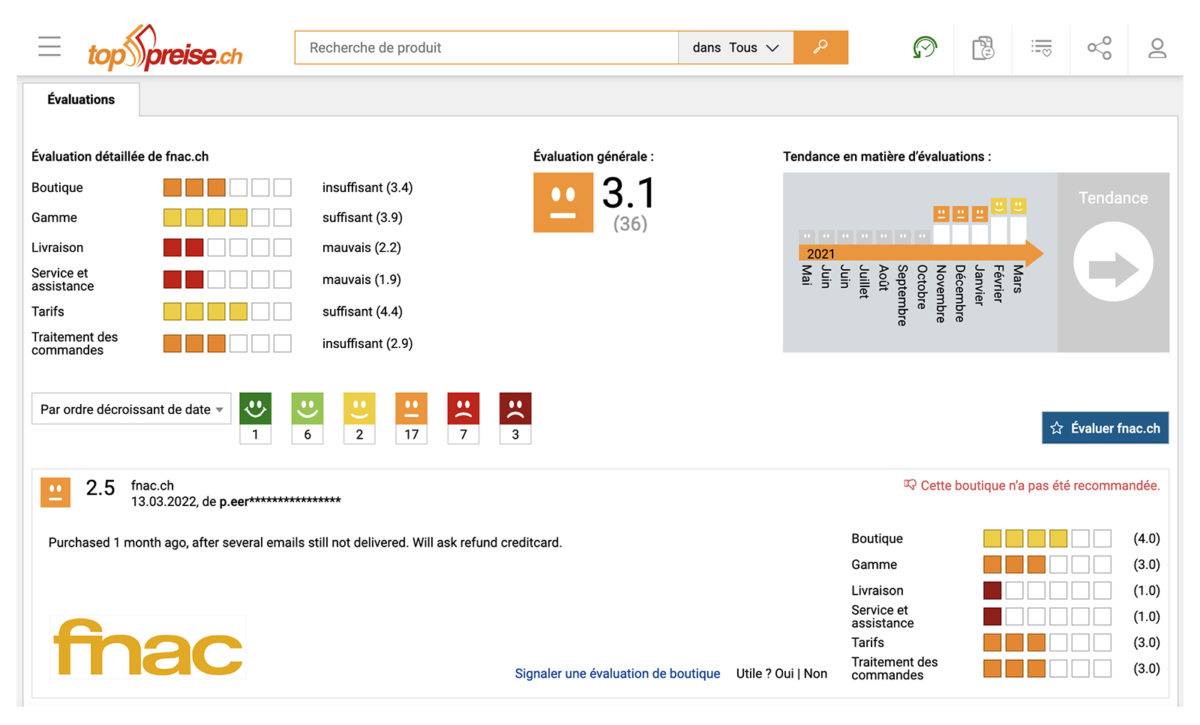Click in the 'Recherche de produit' field

(x=486, y=47)
